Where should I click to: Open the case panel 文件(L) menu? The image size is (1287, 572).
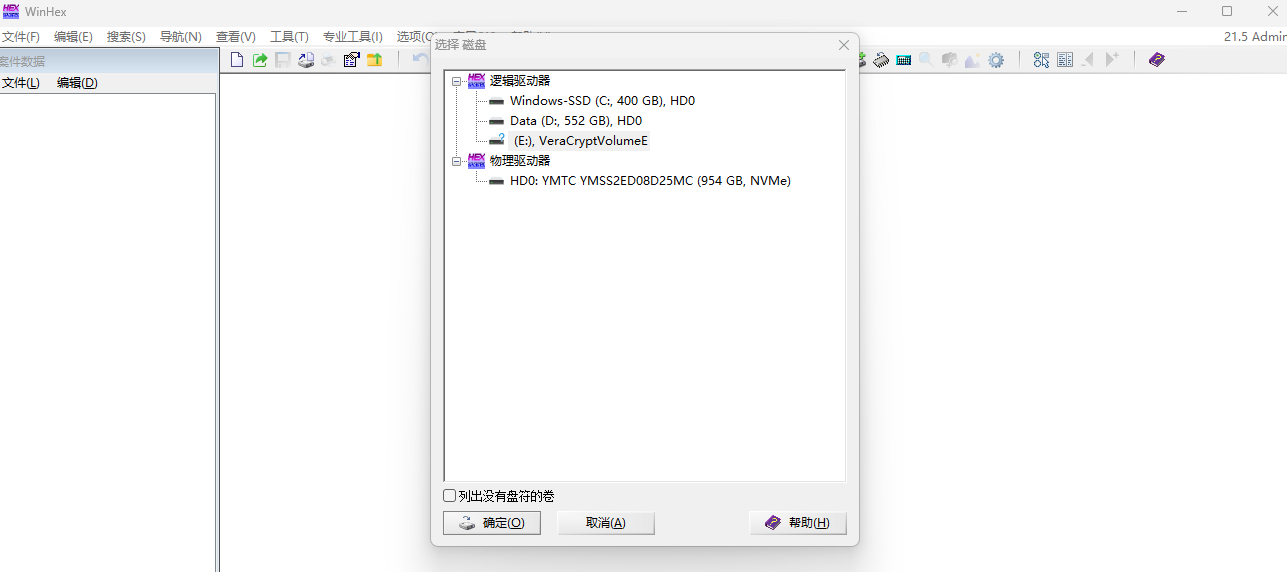click(20, 83)
